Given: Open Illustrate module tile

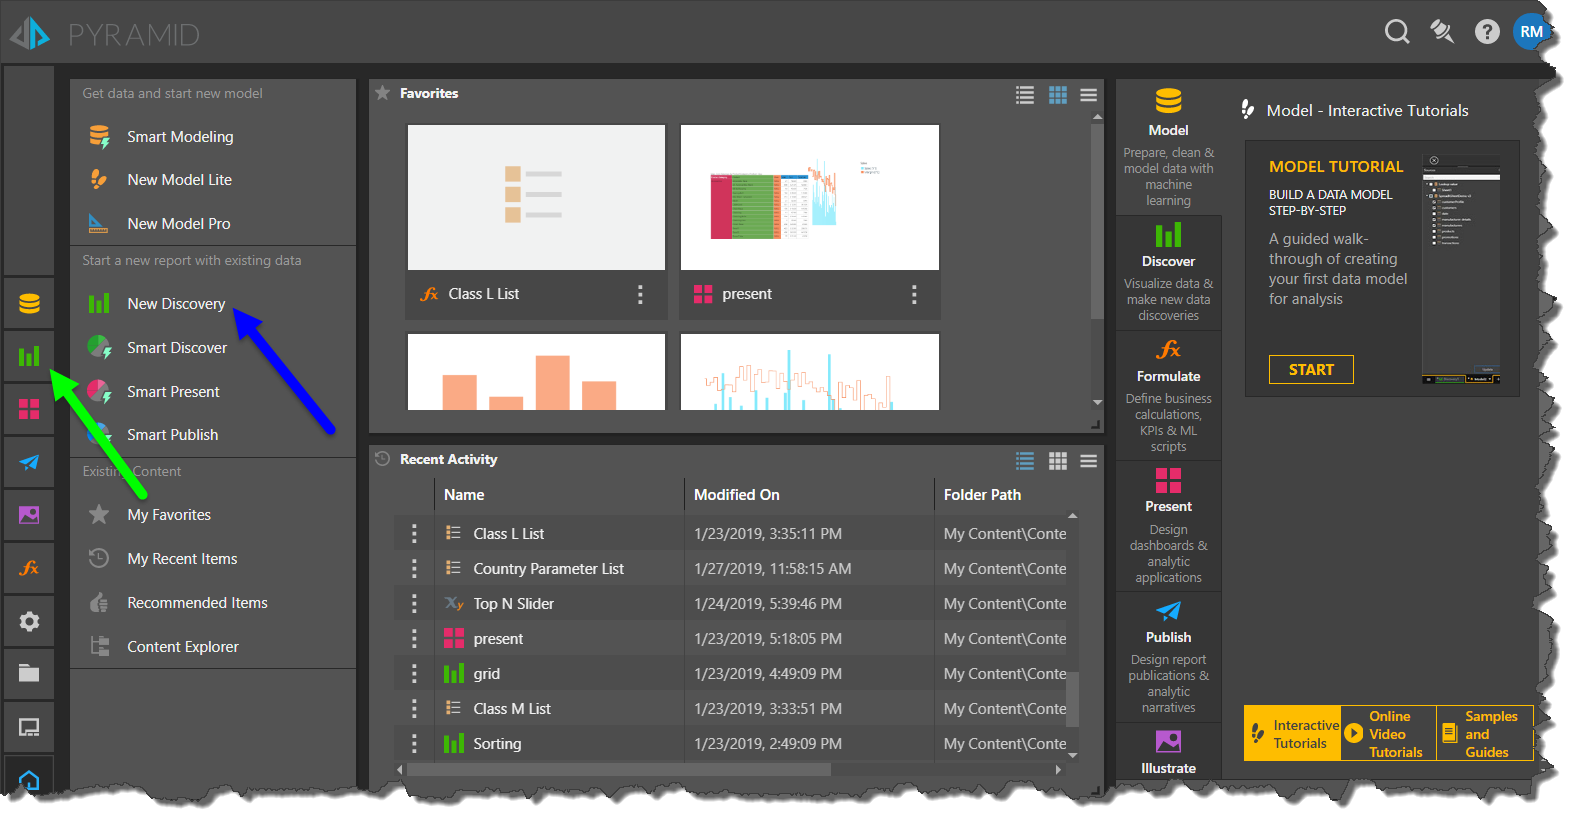Looking at the screenshot, I should coord(1168,752).
